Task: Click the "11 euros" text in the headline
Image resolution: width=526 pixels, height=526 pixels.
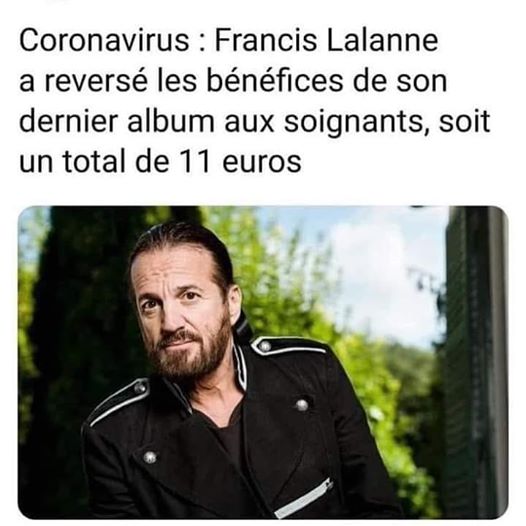Action: pyautogui.click(x=240, y=162)
